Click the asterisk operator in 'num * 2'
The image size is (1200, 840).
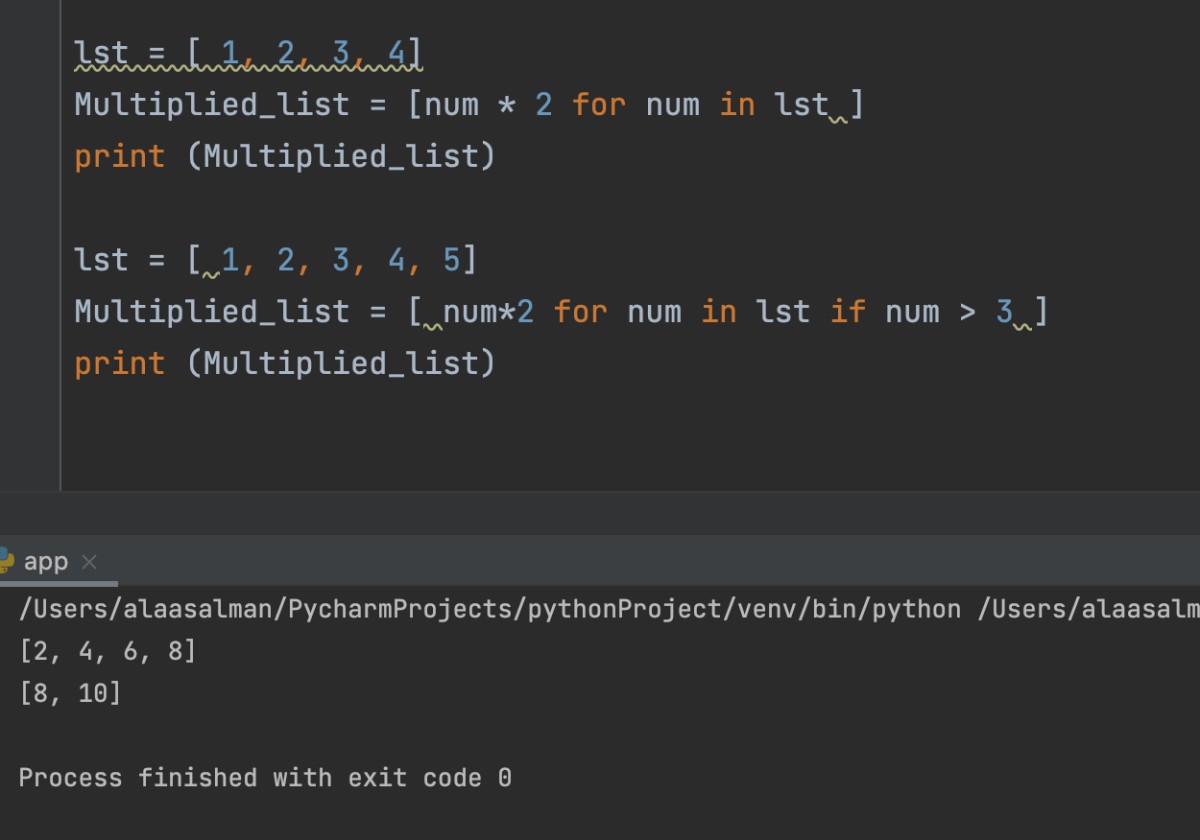(x=507, y=104)
